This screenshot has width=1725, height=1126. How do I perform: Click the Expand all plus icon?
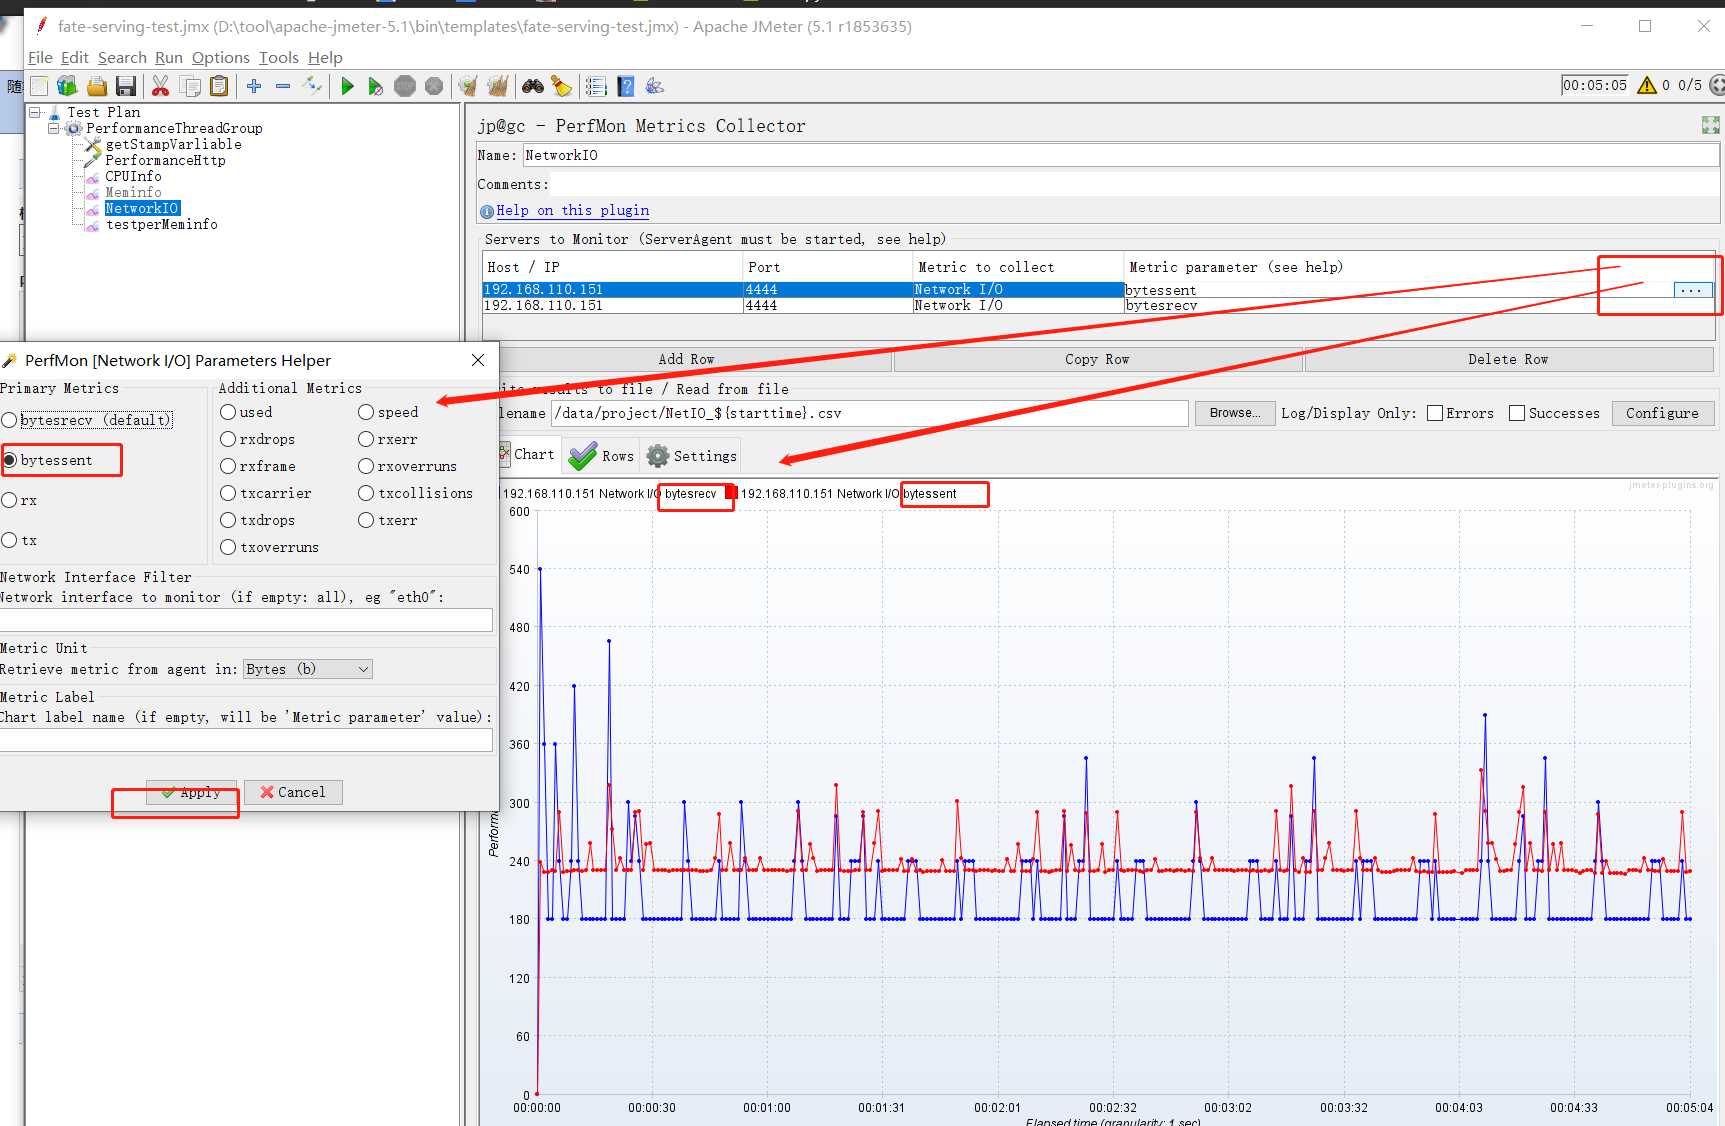pos(254,86)
